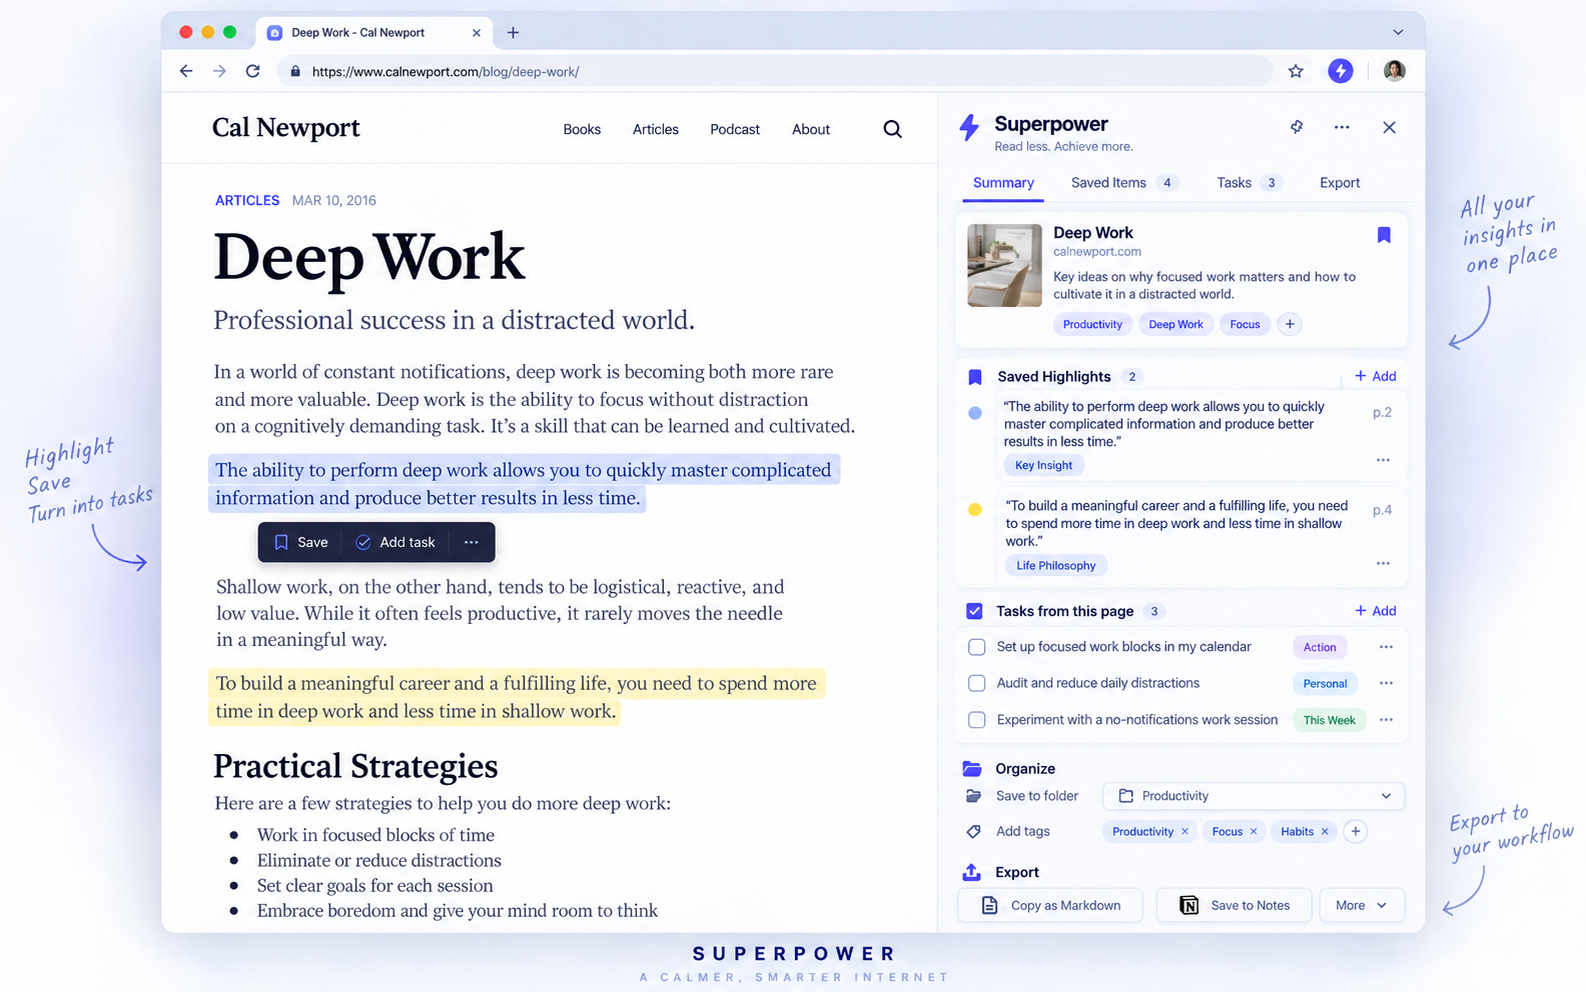
Task: Open options for Audit and reduce distractions task
Action: point(1386,683)
